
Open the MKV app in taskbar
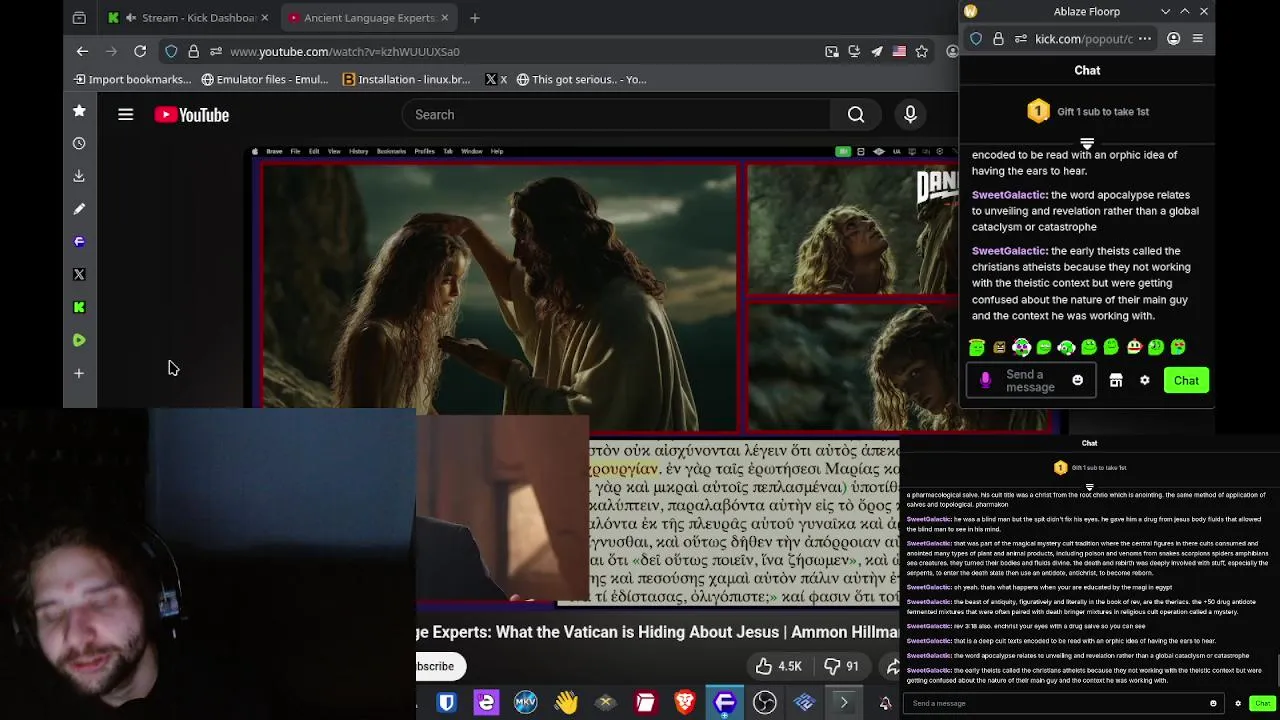[x=526, y=703]
